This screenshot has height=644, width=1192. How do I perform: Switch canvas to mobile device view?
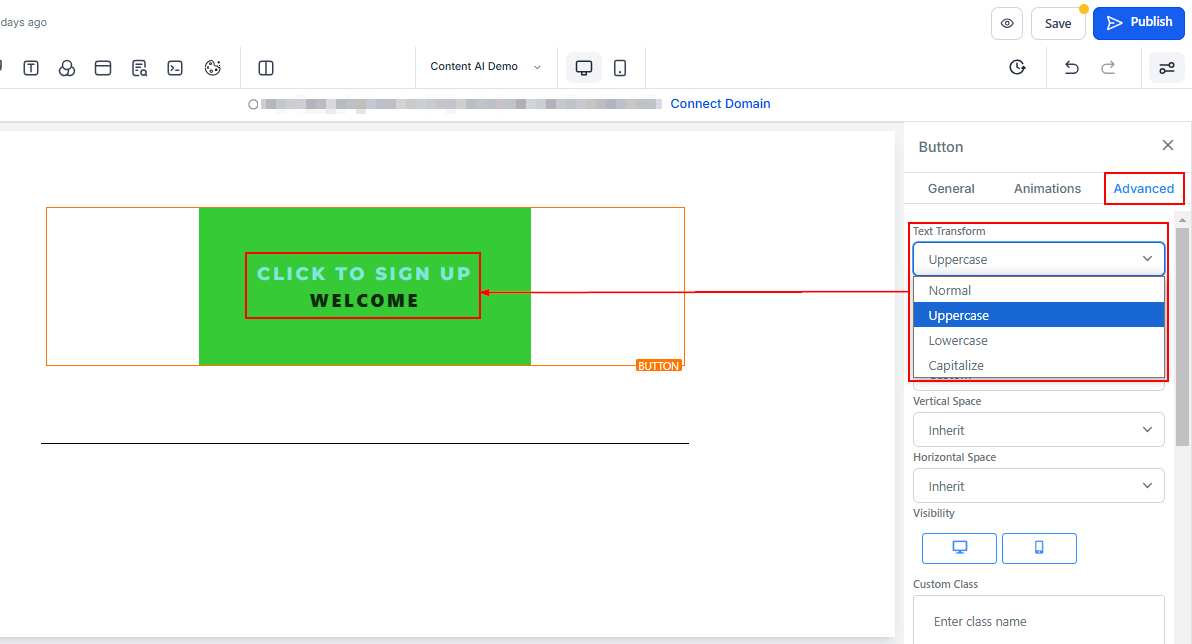point(620,68)
